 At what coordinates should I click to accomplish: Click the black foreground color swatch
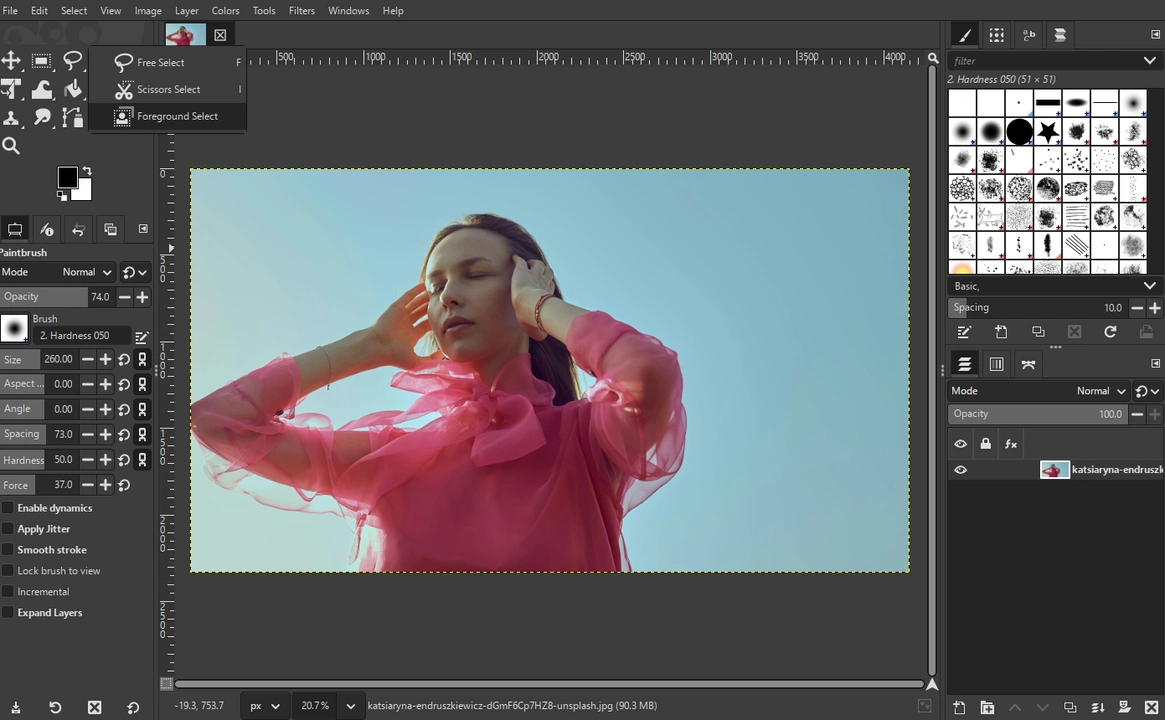point(67,177)
